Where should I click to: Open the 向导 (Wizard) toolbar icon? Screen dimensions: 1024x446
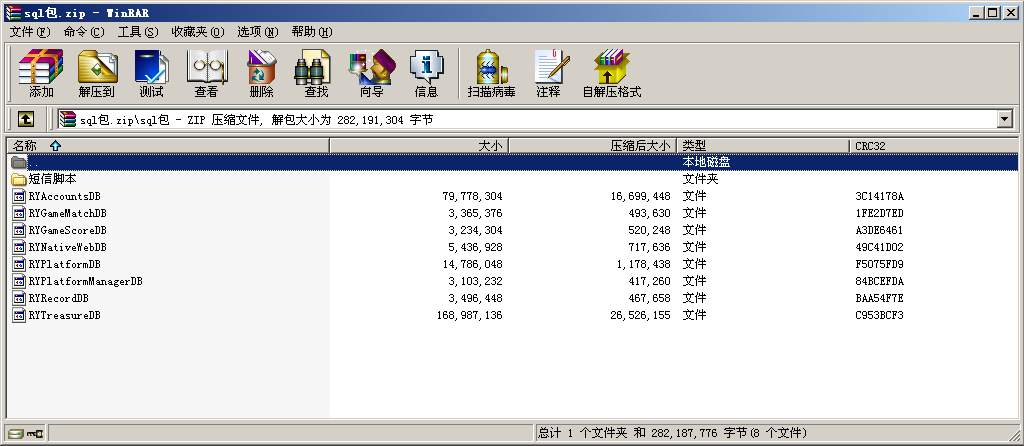point(371,73)
